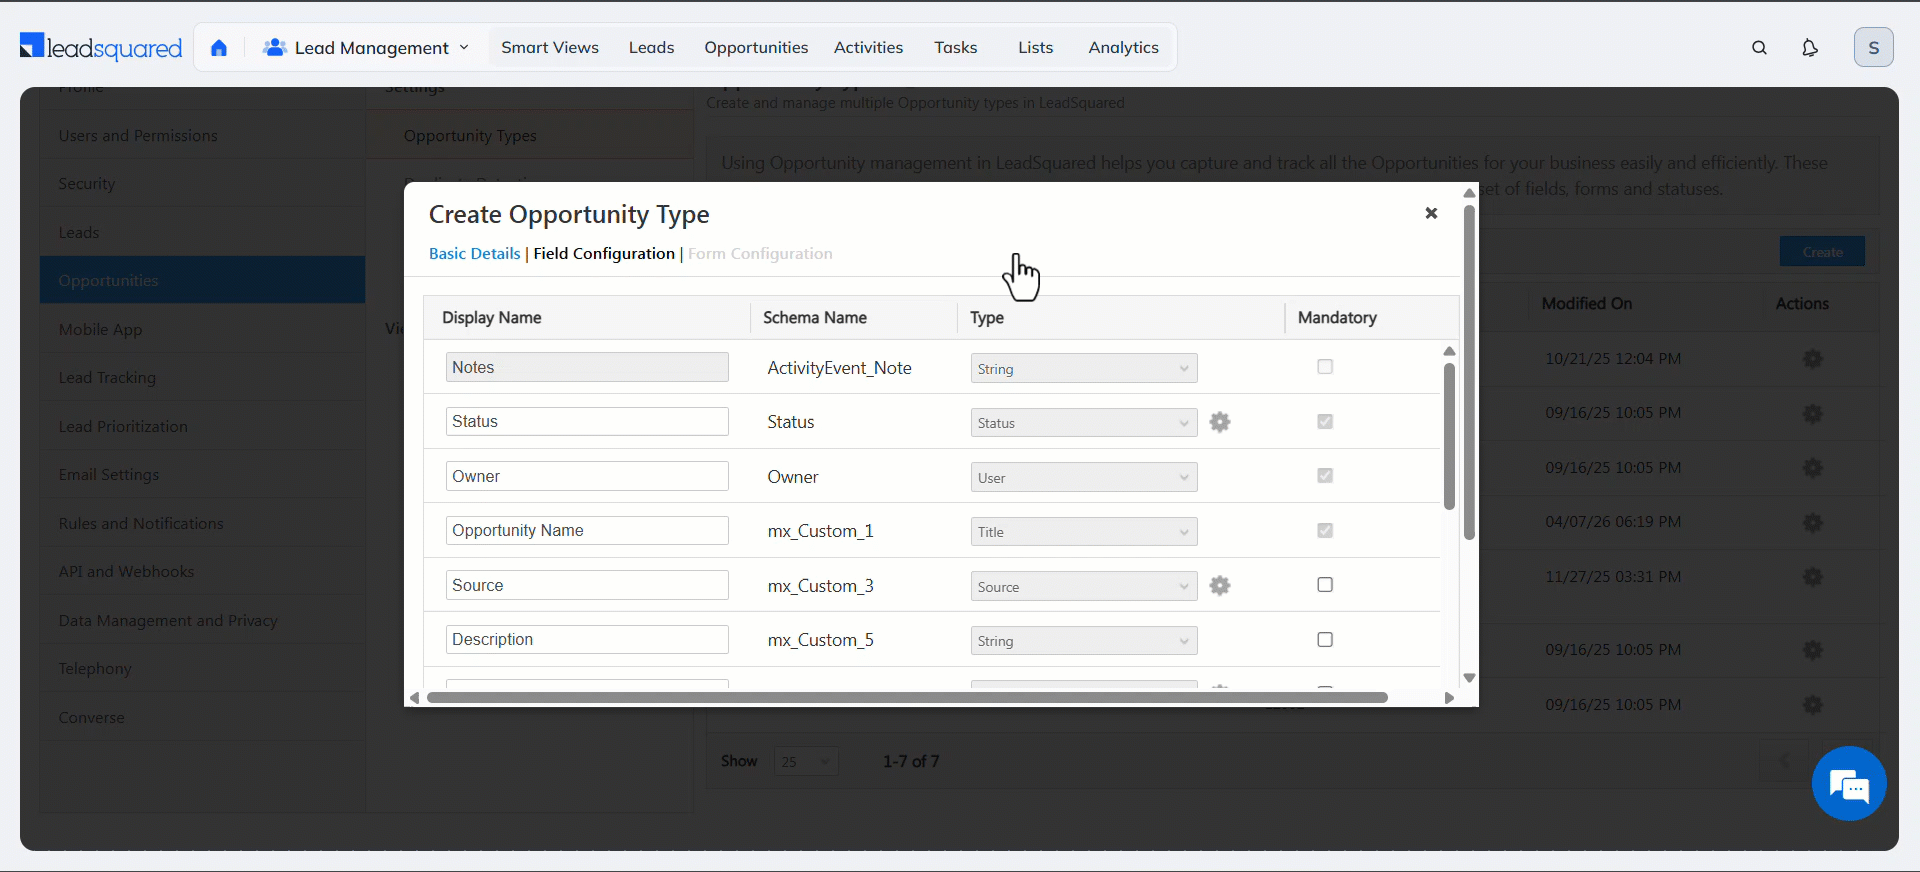Screen dimensions: 1920x872
Task: Toggle the Mandatory checkbox for Notes
Action: 1325,367
